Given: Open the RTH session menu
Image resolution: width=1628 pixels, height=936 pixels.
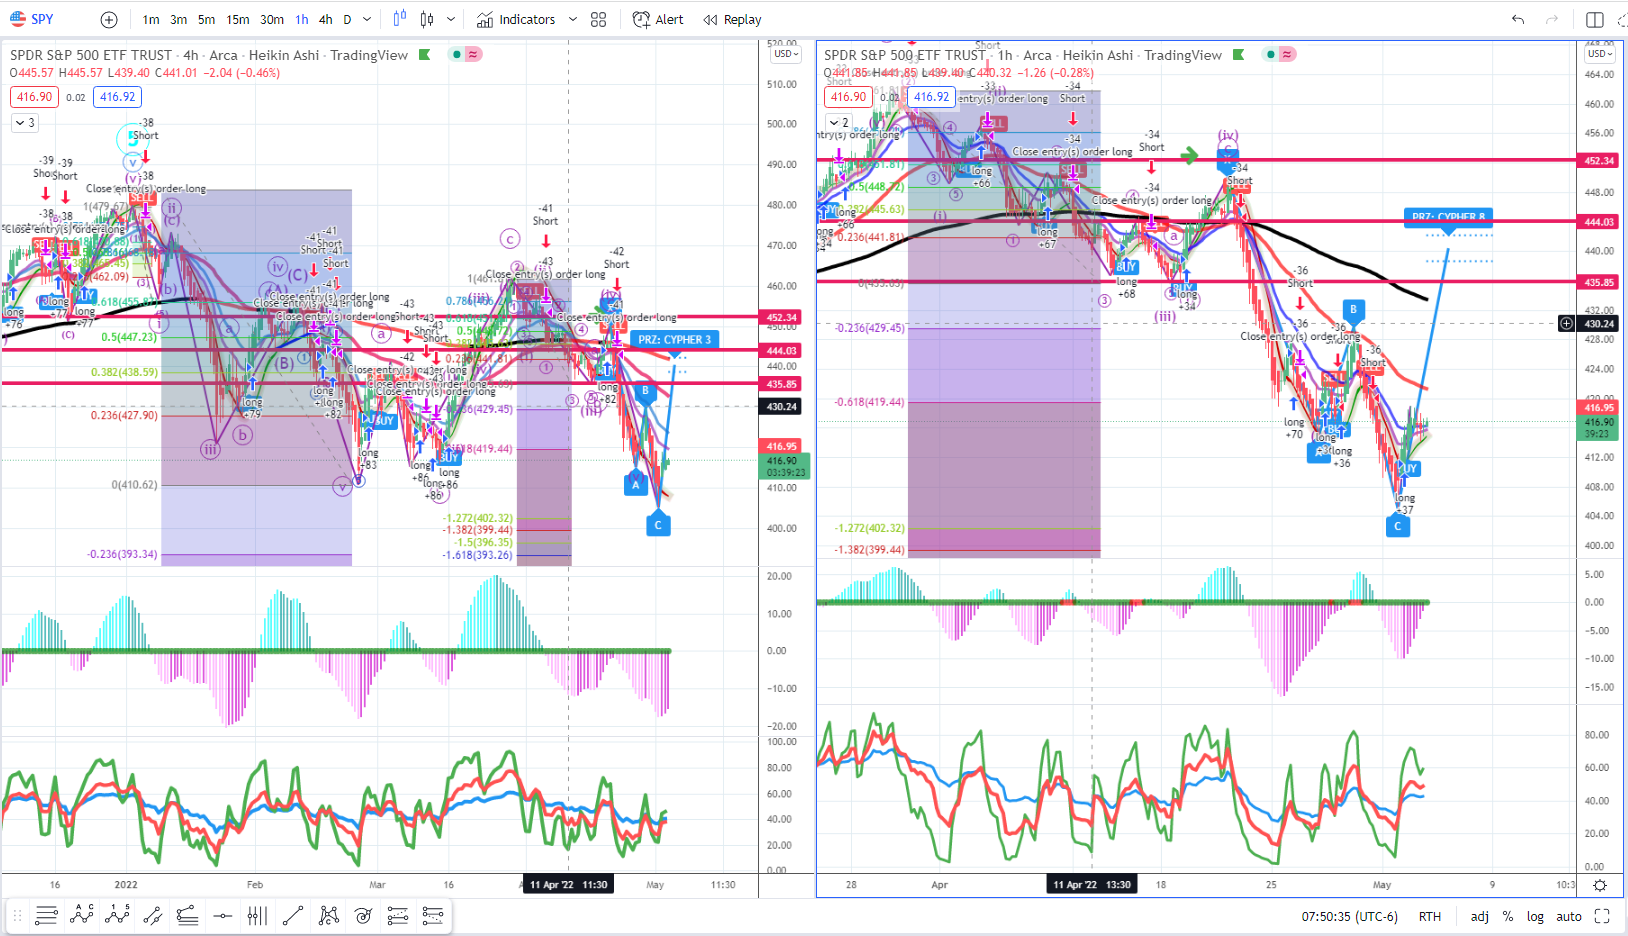Looking at the screenshot, I should (x=1430, y=916).
